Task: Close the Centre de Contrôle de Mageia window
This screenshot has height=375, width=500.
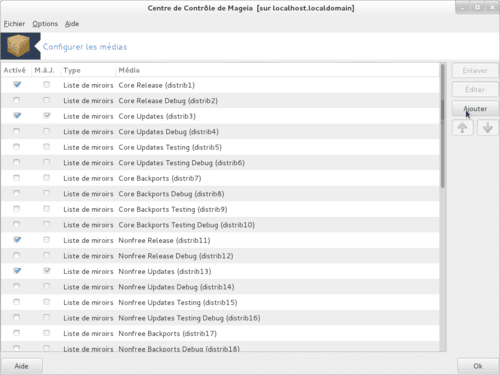Action: click(492, 7)
